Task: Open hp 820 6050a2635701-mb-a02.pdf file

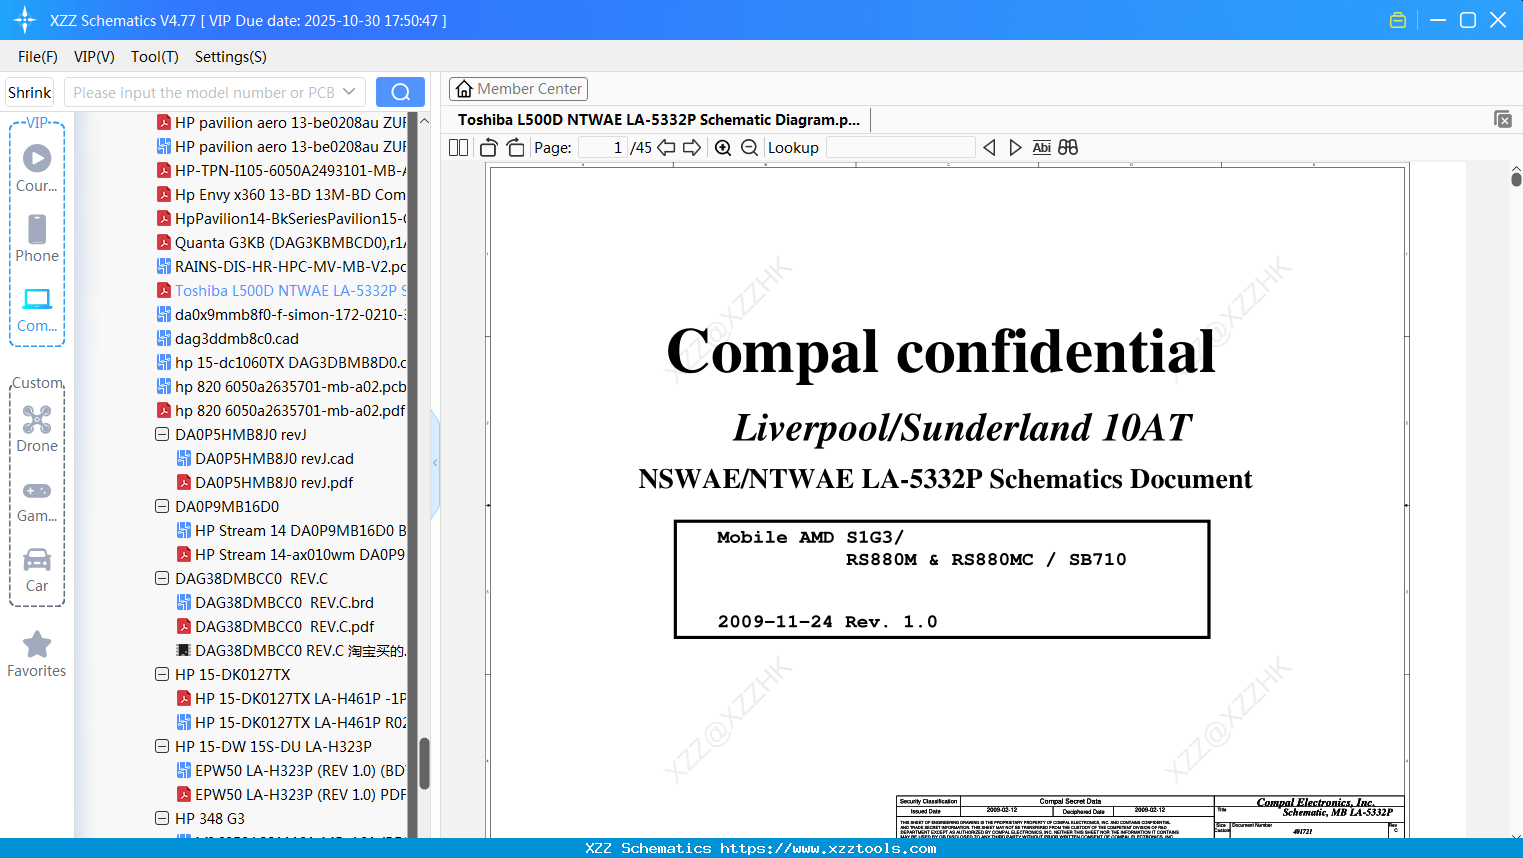Action: point(282,411)
